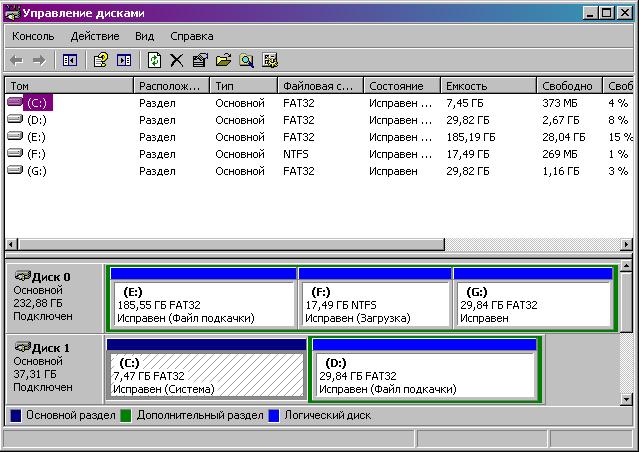Open the Help question-mark toolbar icon
The width and height of the screenshot is (639, 452).
coord(101,60)
